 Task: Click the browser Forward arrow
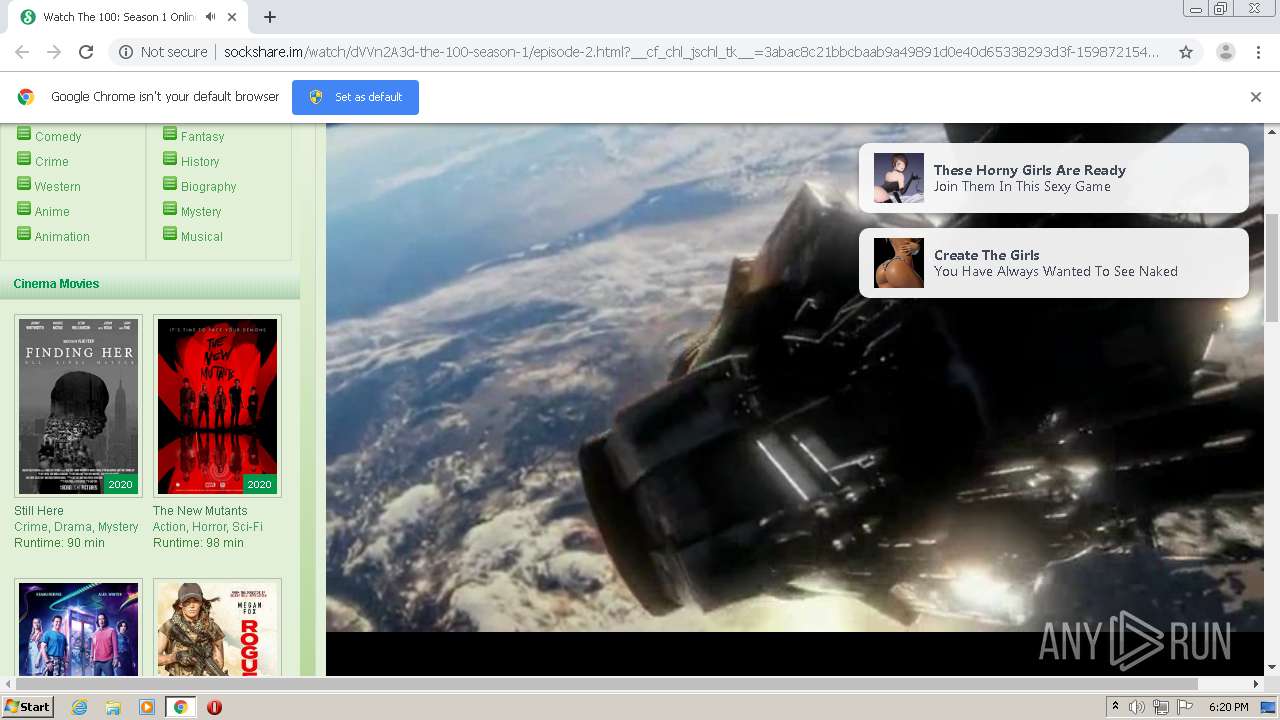[54, 52]
